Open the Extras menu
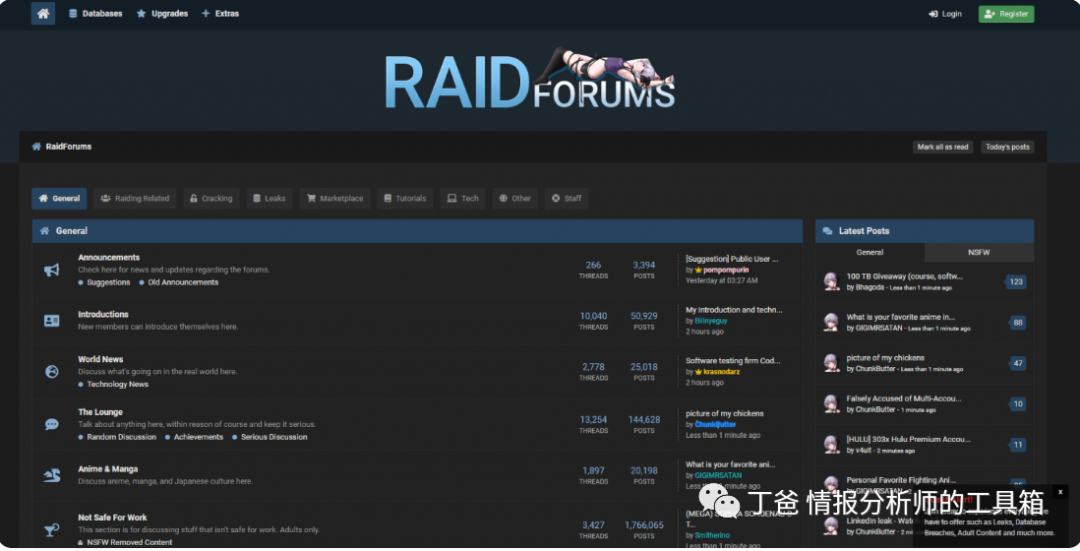Viewport: 1080px width, 551px height. tap(220, 14)
